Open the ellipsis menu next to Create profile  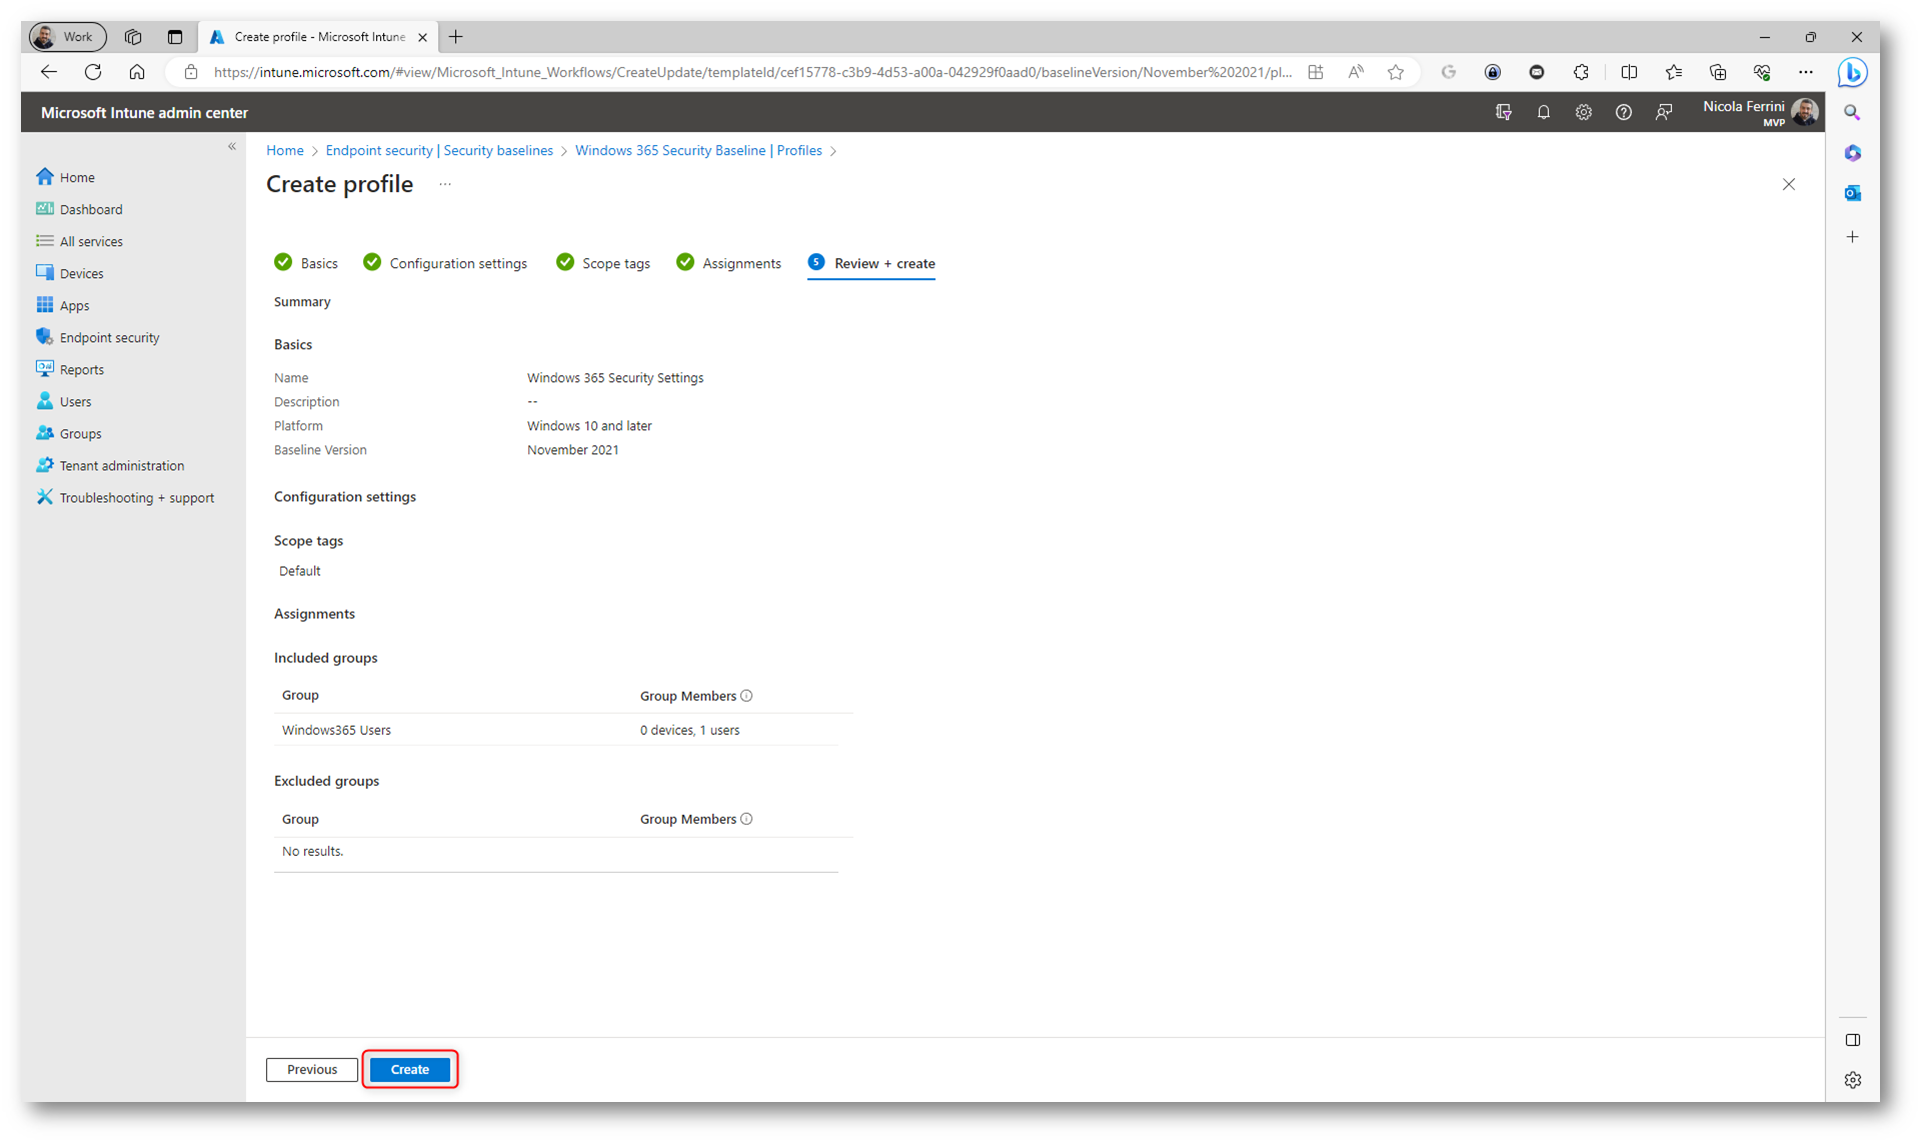pos(445,184)
